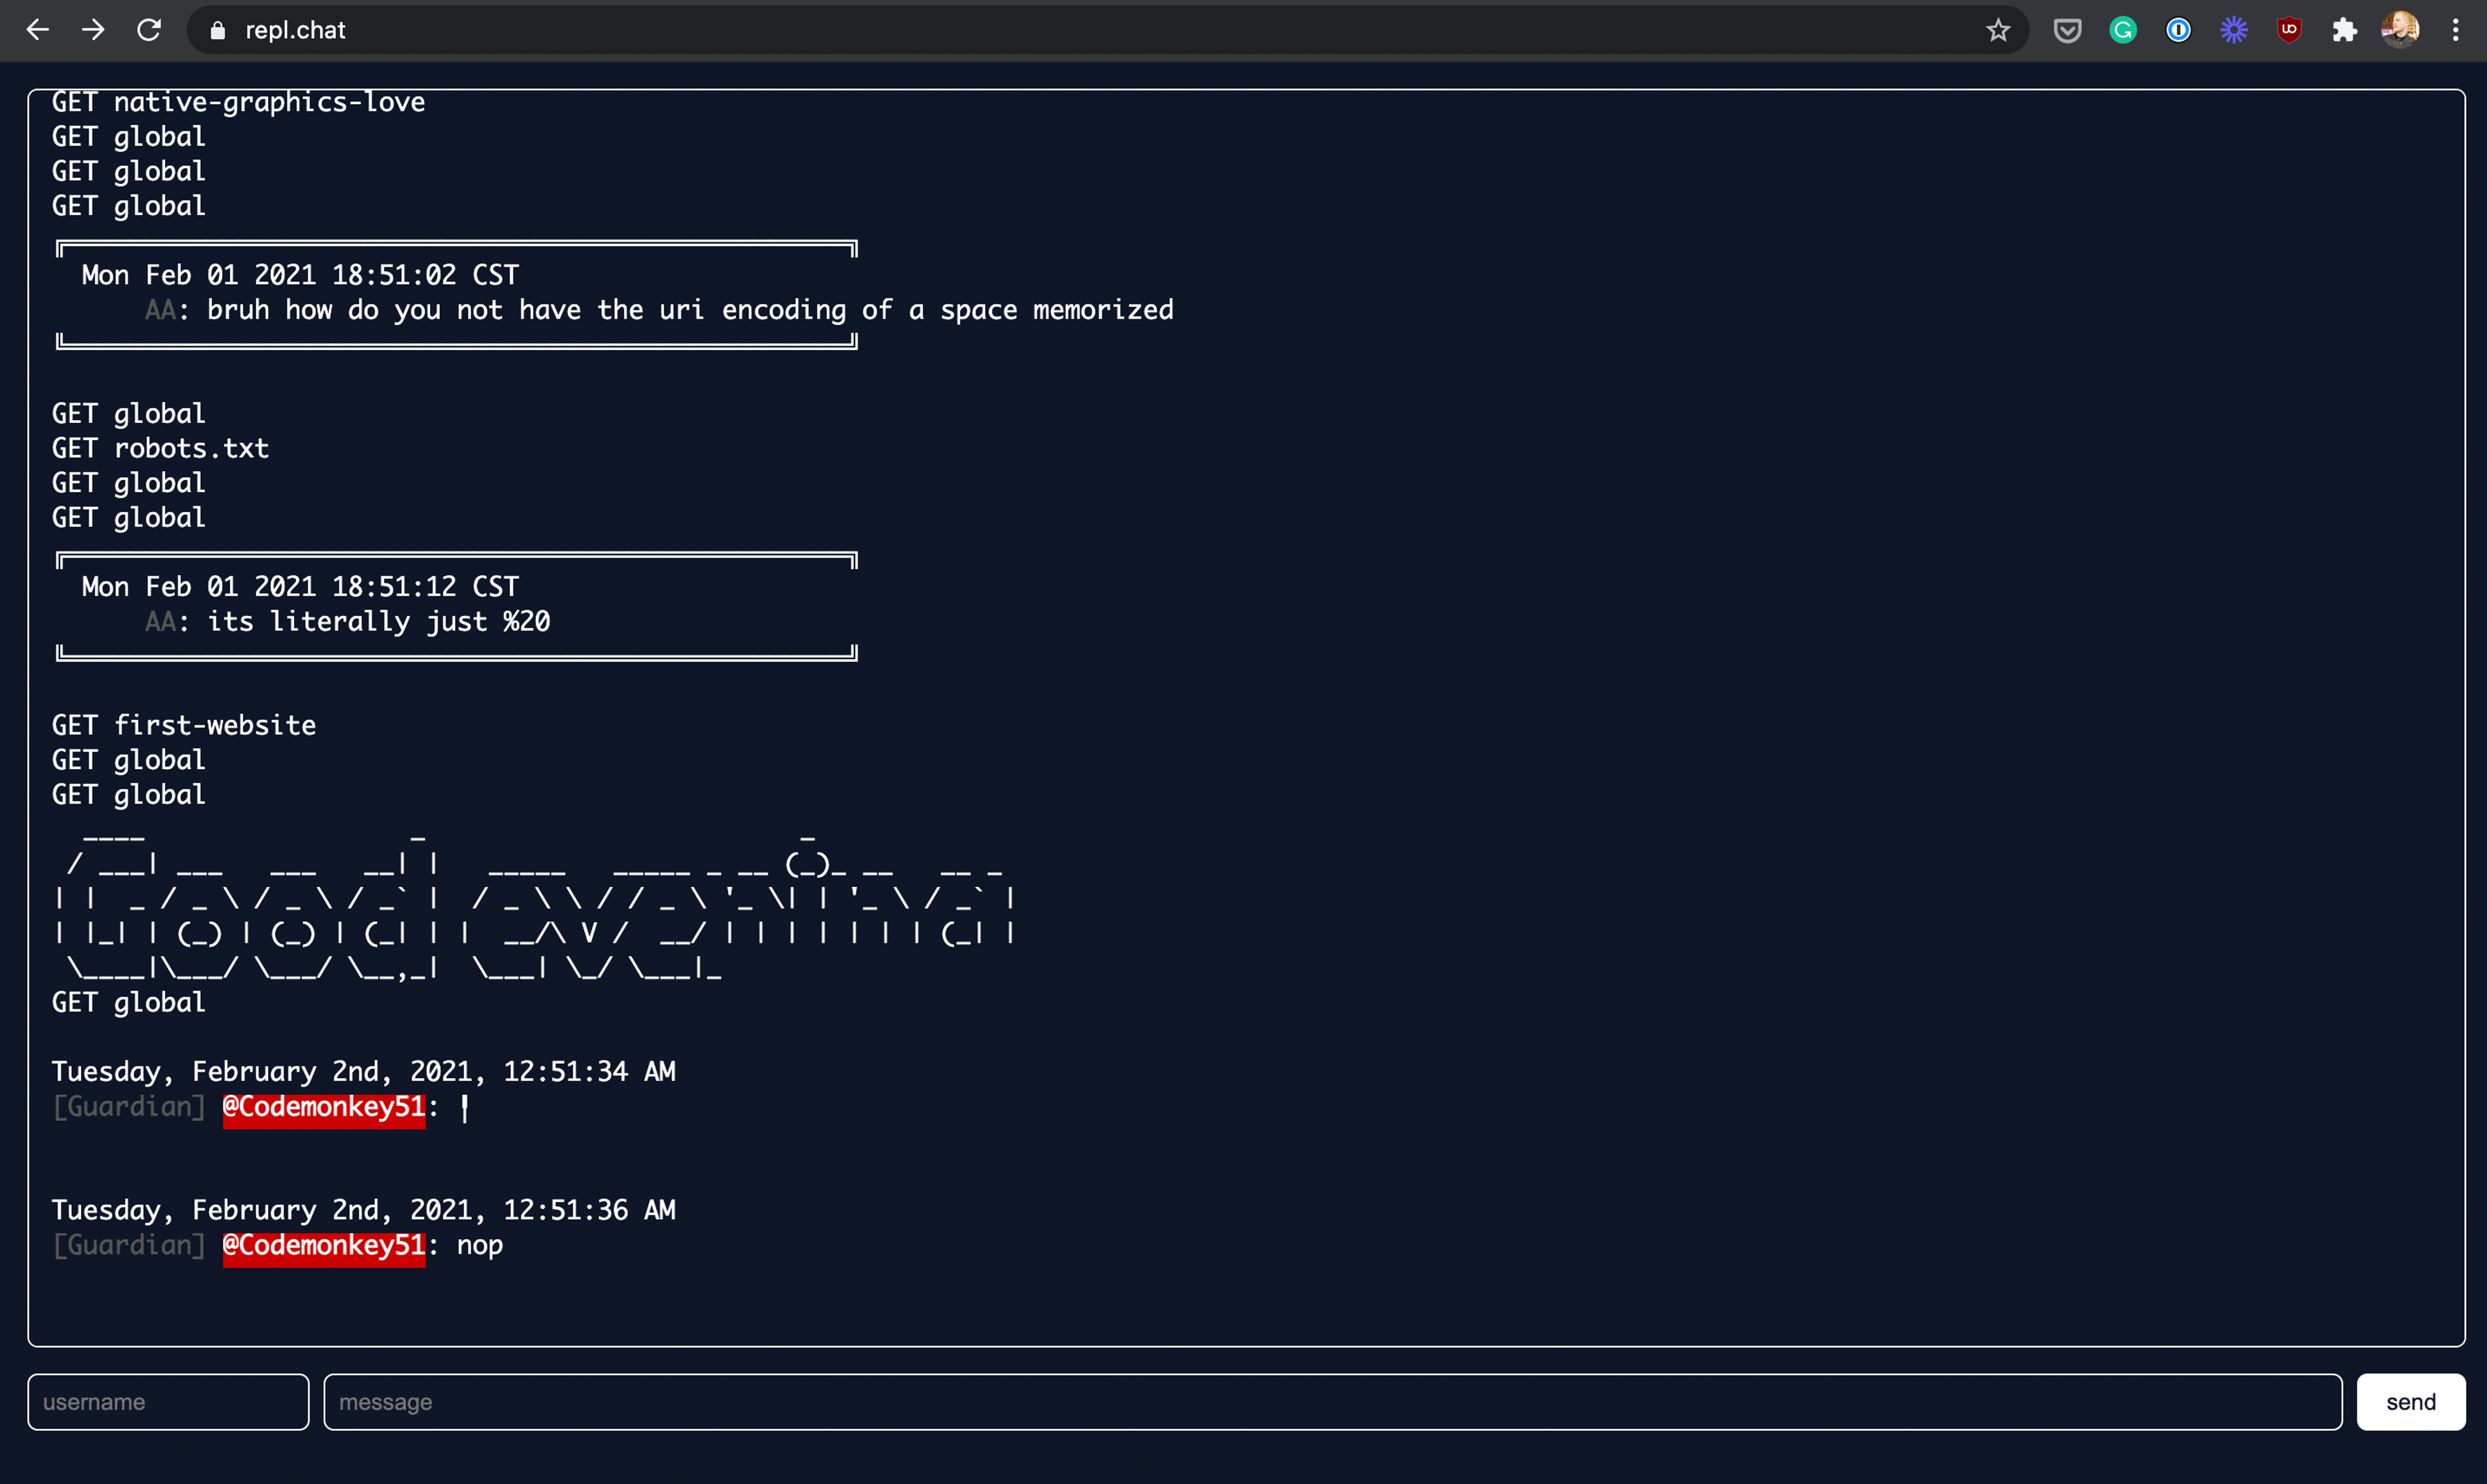Open the Chrome profile avatar
This screenshot has height=1484, width=2487.
click(2400, 30)
